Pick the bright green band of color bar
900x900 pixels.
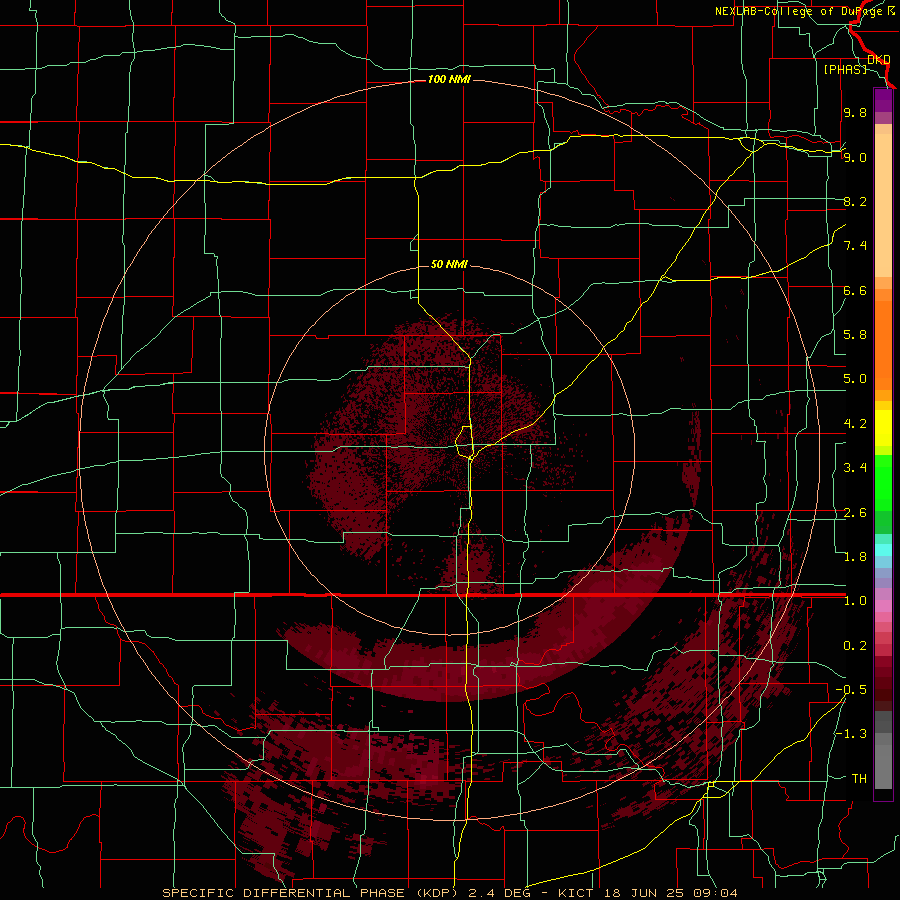tap(883, 482)
